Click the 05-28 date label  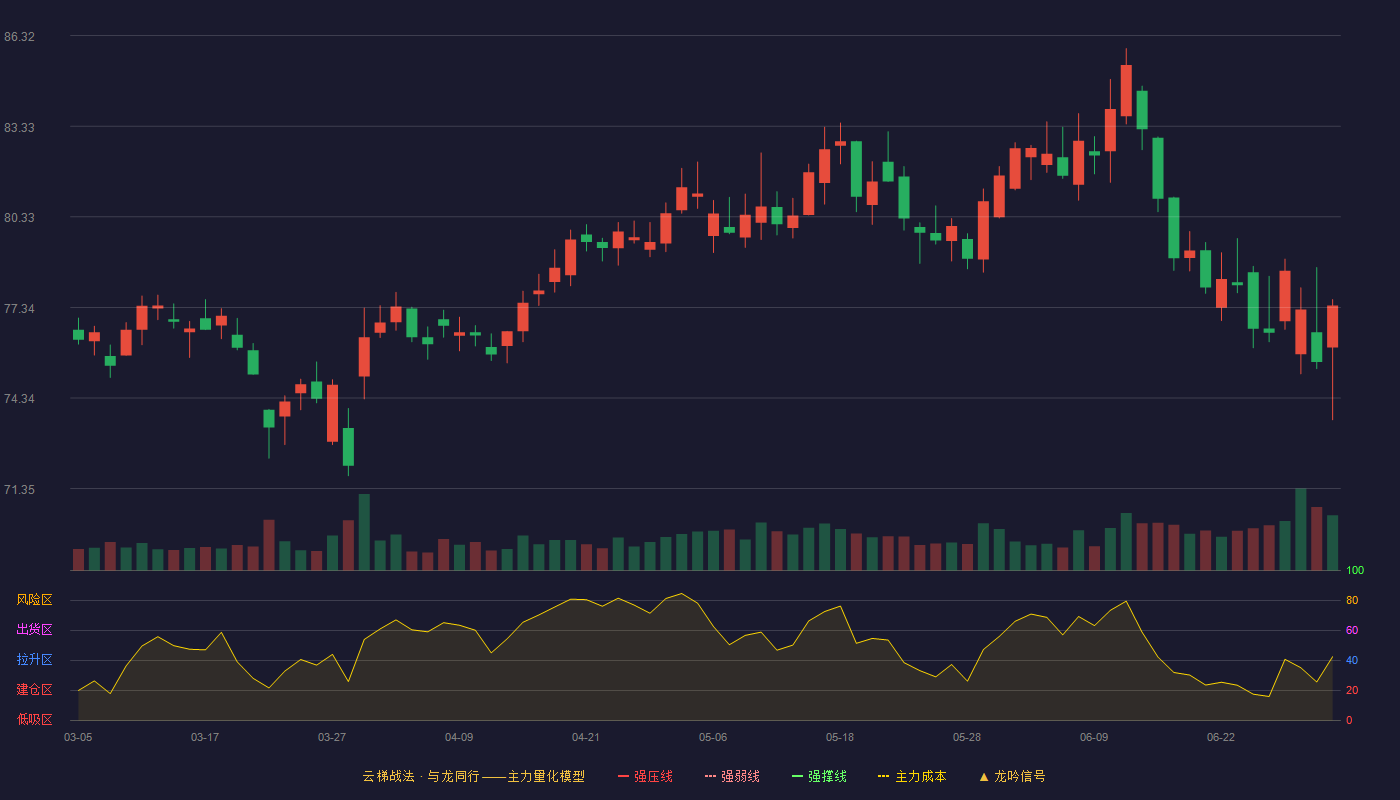point(967,737)
